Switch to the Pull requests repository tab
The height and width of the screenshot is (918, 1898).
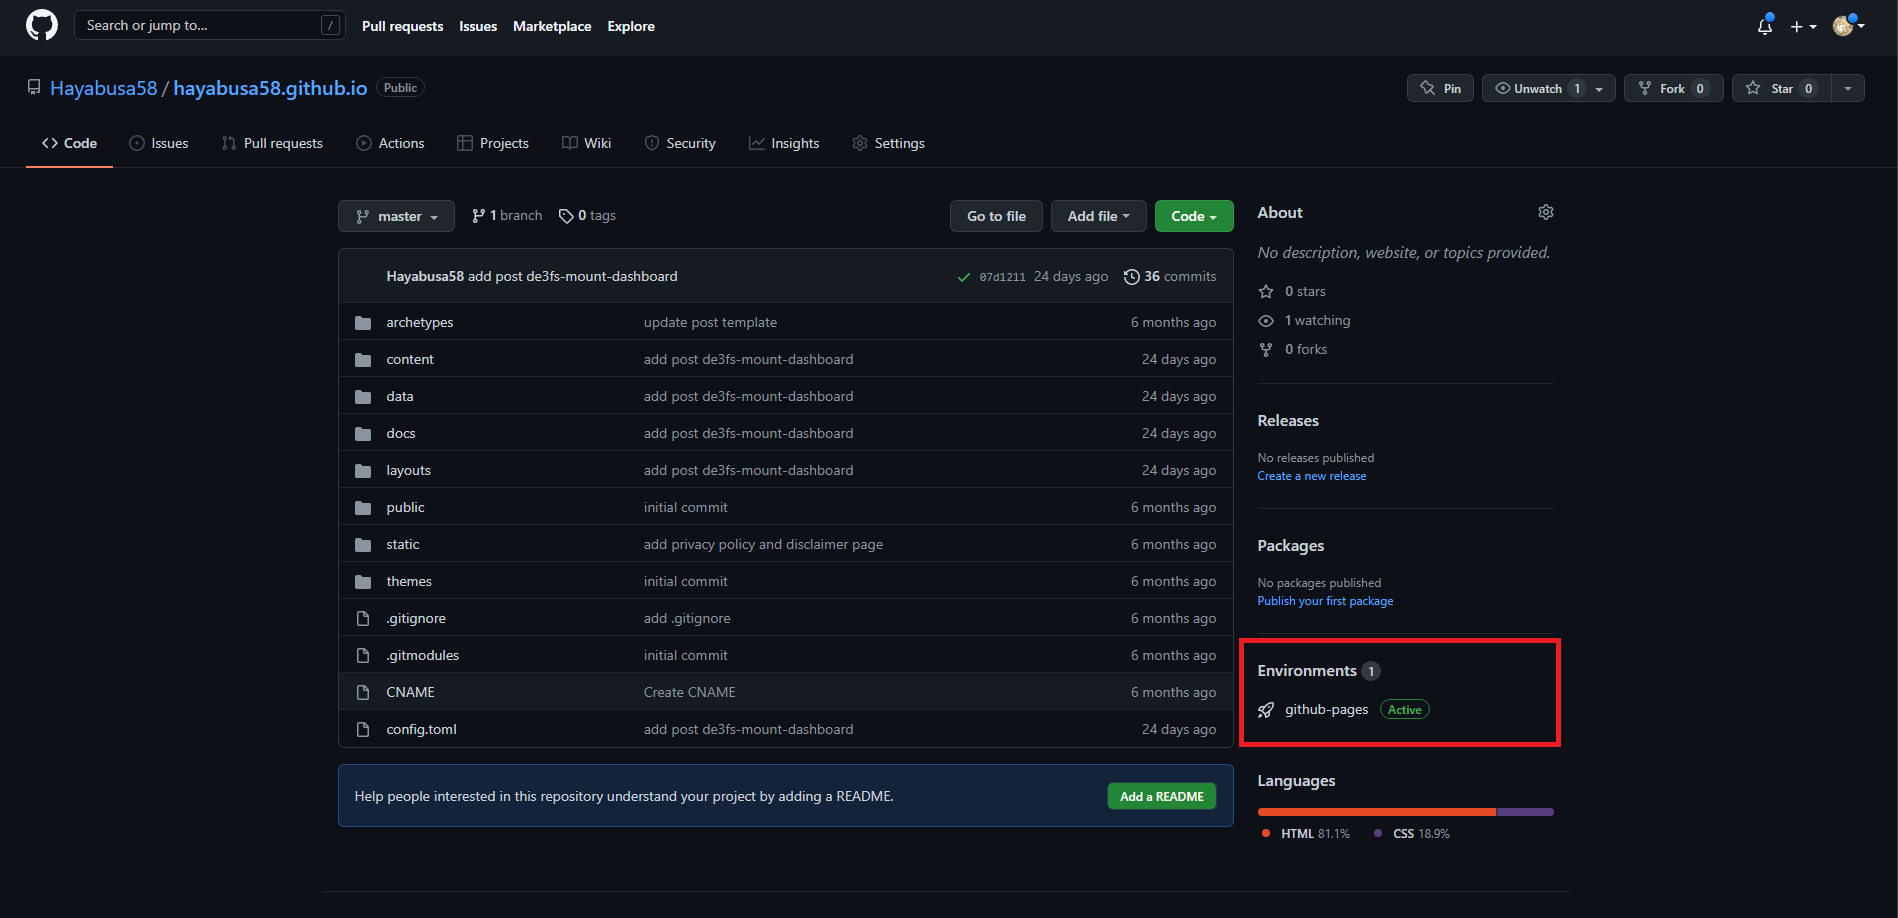[272, 143]
